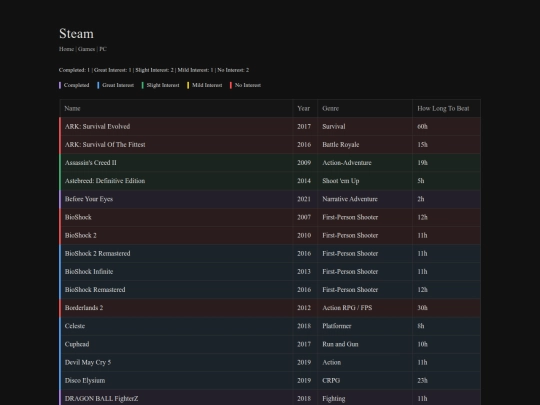Select ARK: Survival Of The Fittest
The height and width of the screenshot is (405, 540).
[105, 145]
